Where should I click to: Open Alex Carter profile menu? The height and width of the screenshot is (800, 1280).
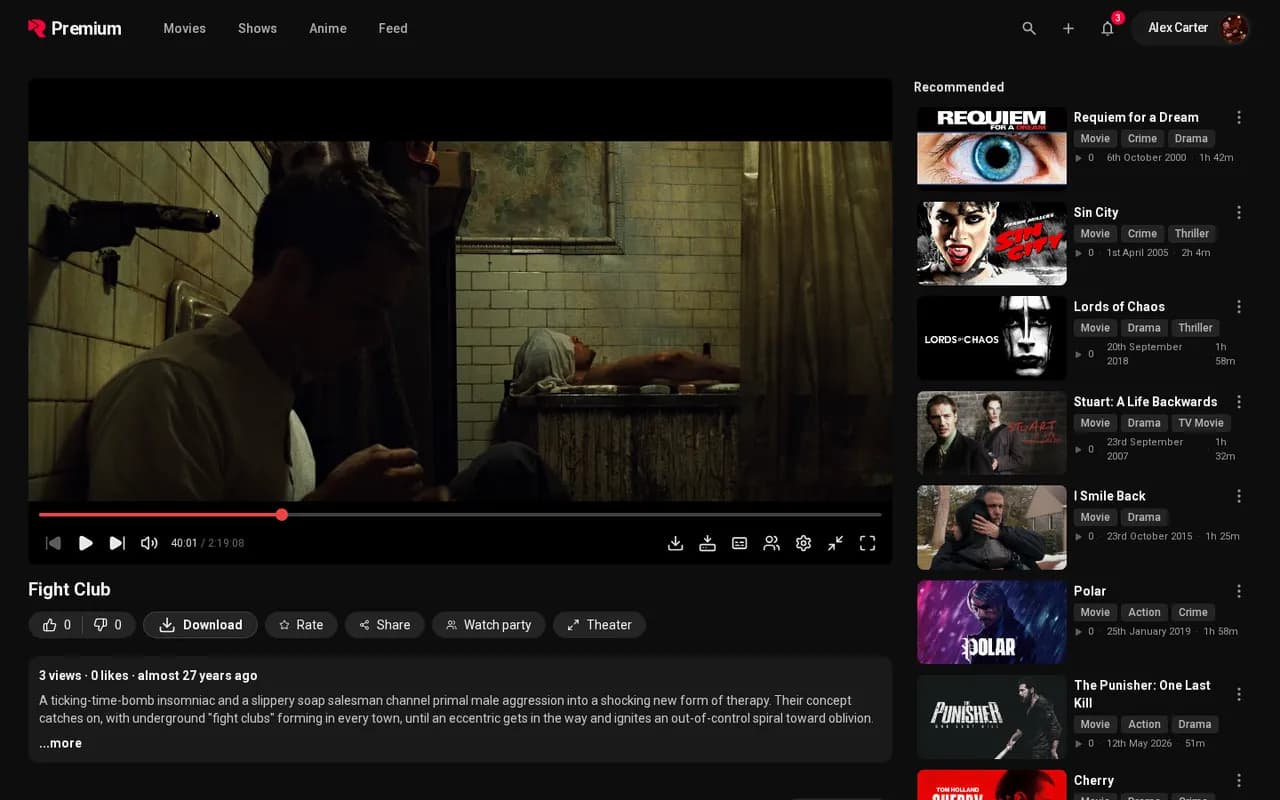(x=1192, y=28)
